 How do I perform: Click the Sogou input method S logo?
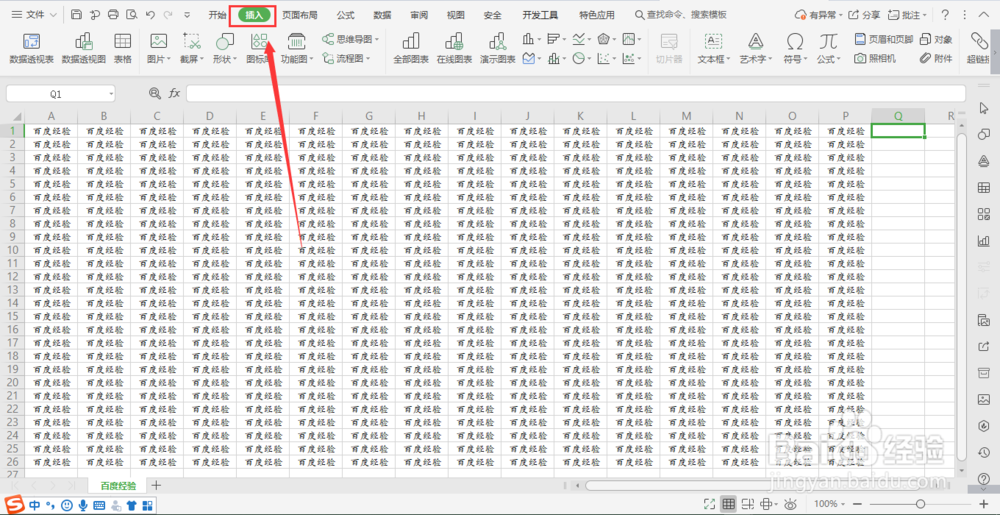point(14,505)
